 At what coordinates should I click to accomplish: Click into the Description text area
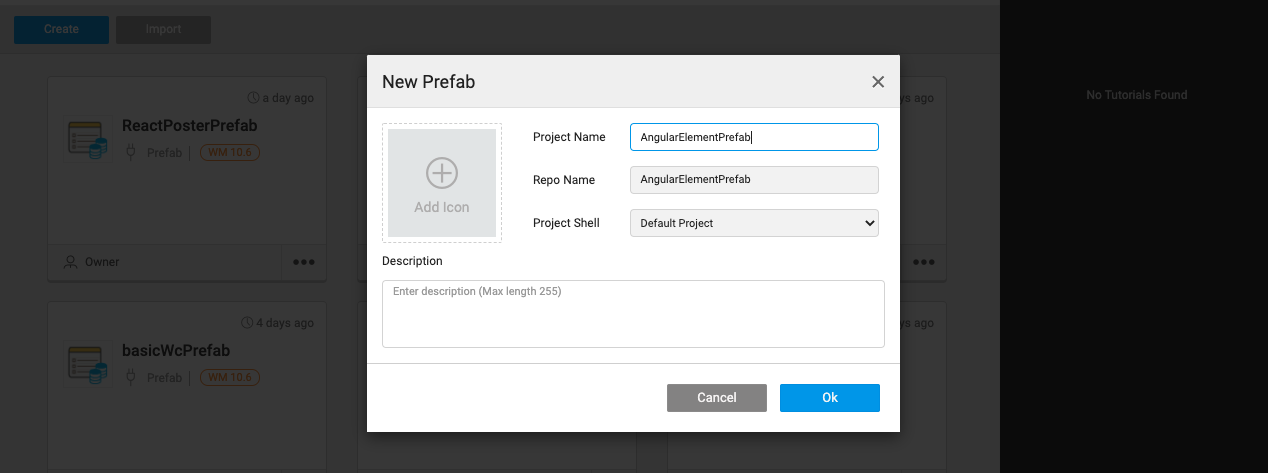tap(633, 314)
